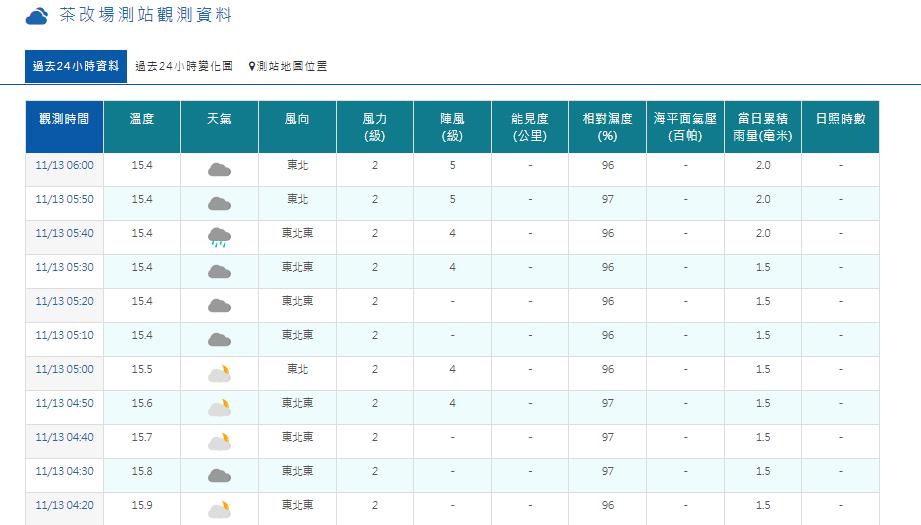Click the cloudy icon in the 11/13 04:30 row
The width and height of the screenshot is (921, 525).
[219, 476]
